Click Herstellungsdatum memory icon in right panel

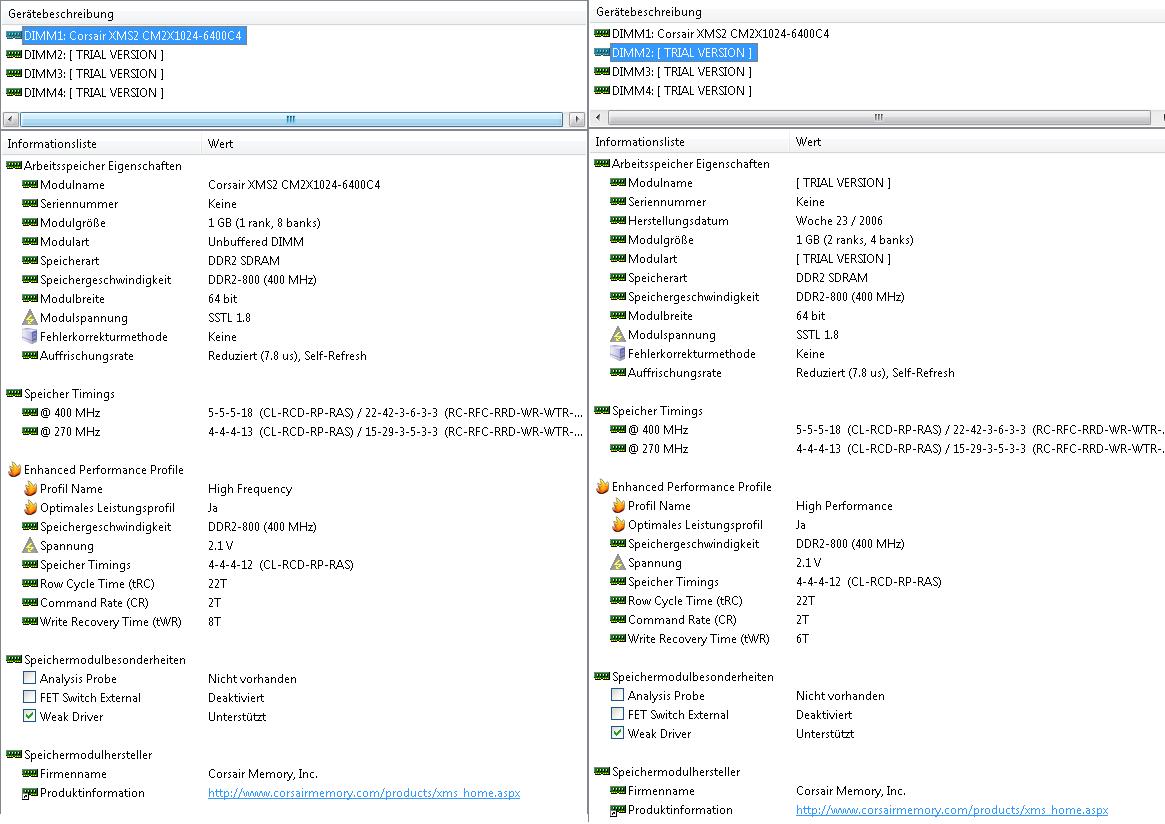[x=617, y=221]
